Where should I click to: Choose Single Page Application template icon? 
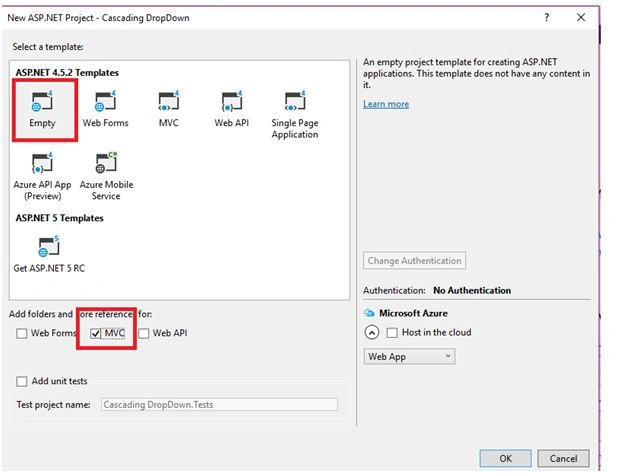tap(295, 101)
